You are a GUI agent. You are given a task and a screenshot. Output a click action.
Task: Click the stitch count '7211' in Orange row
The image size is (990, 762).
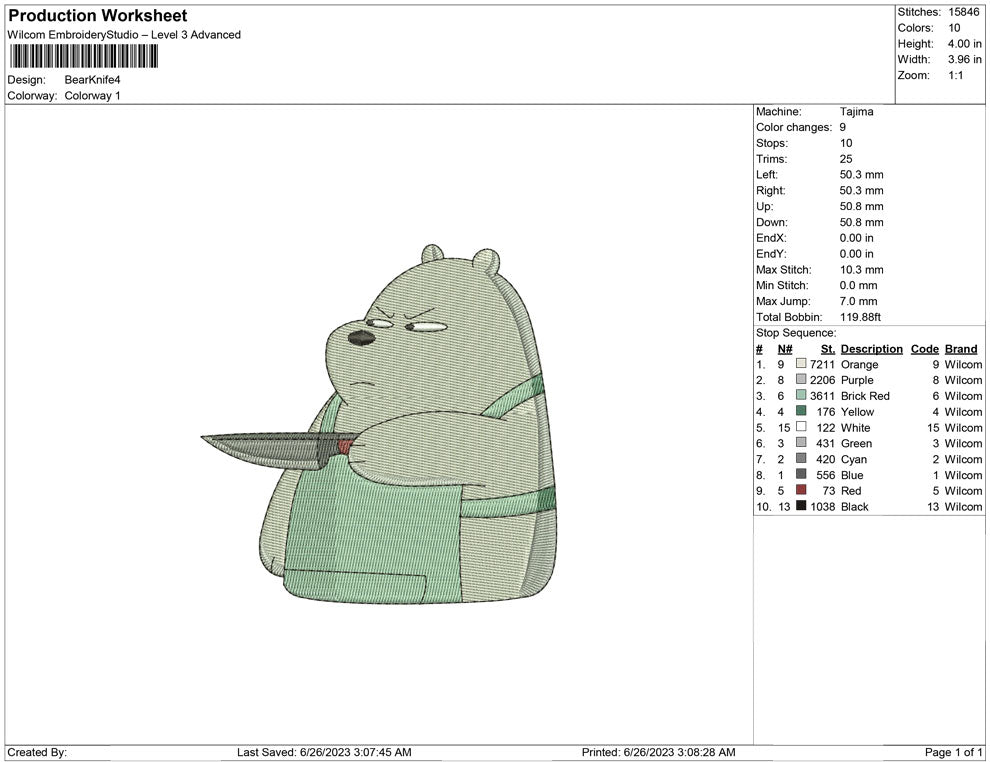click(822, 364)
